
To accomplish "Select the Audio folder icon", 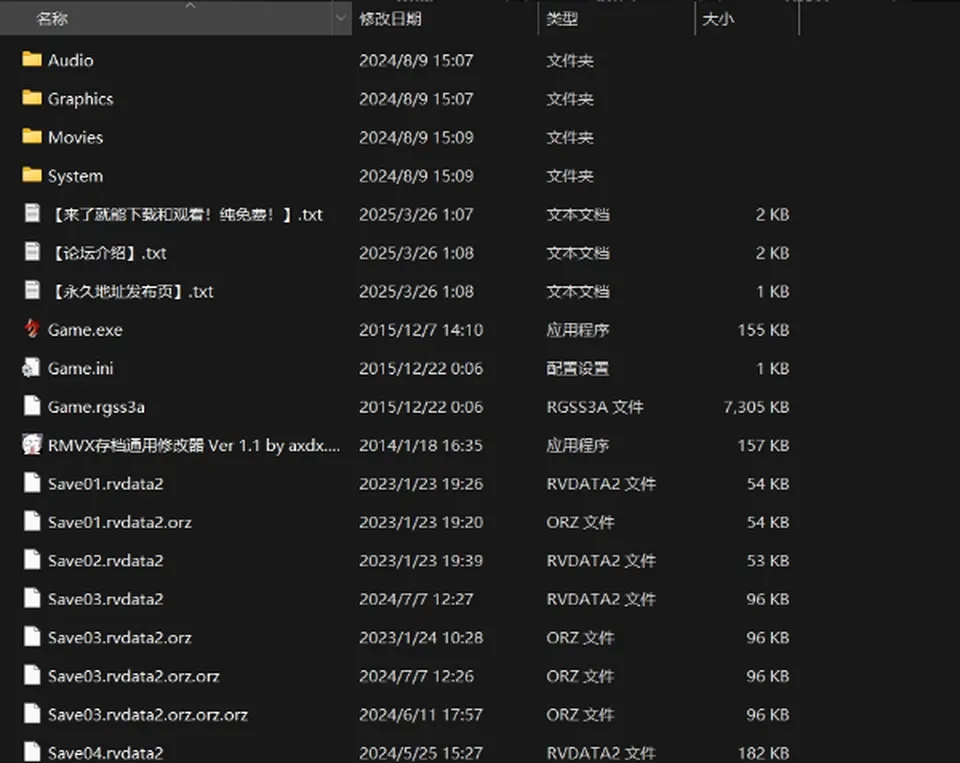I will 32,59.
